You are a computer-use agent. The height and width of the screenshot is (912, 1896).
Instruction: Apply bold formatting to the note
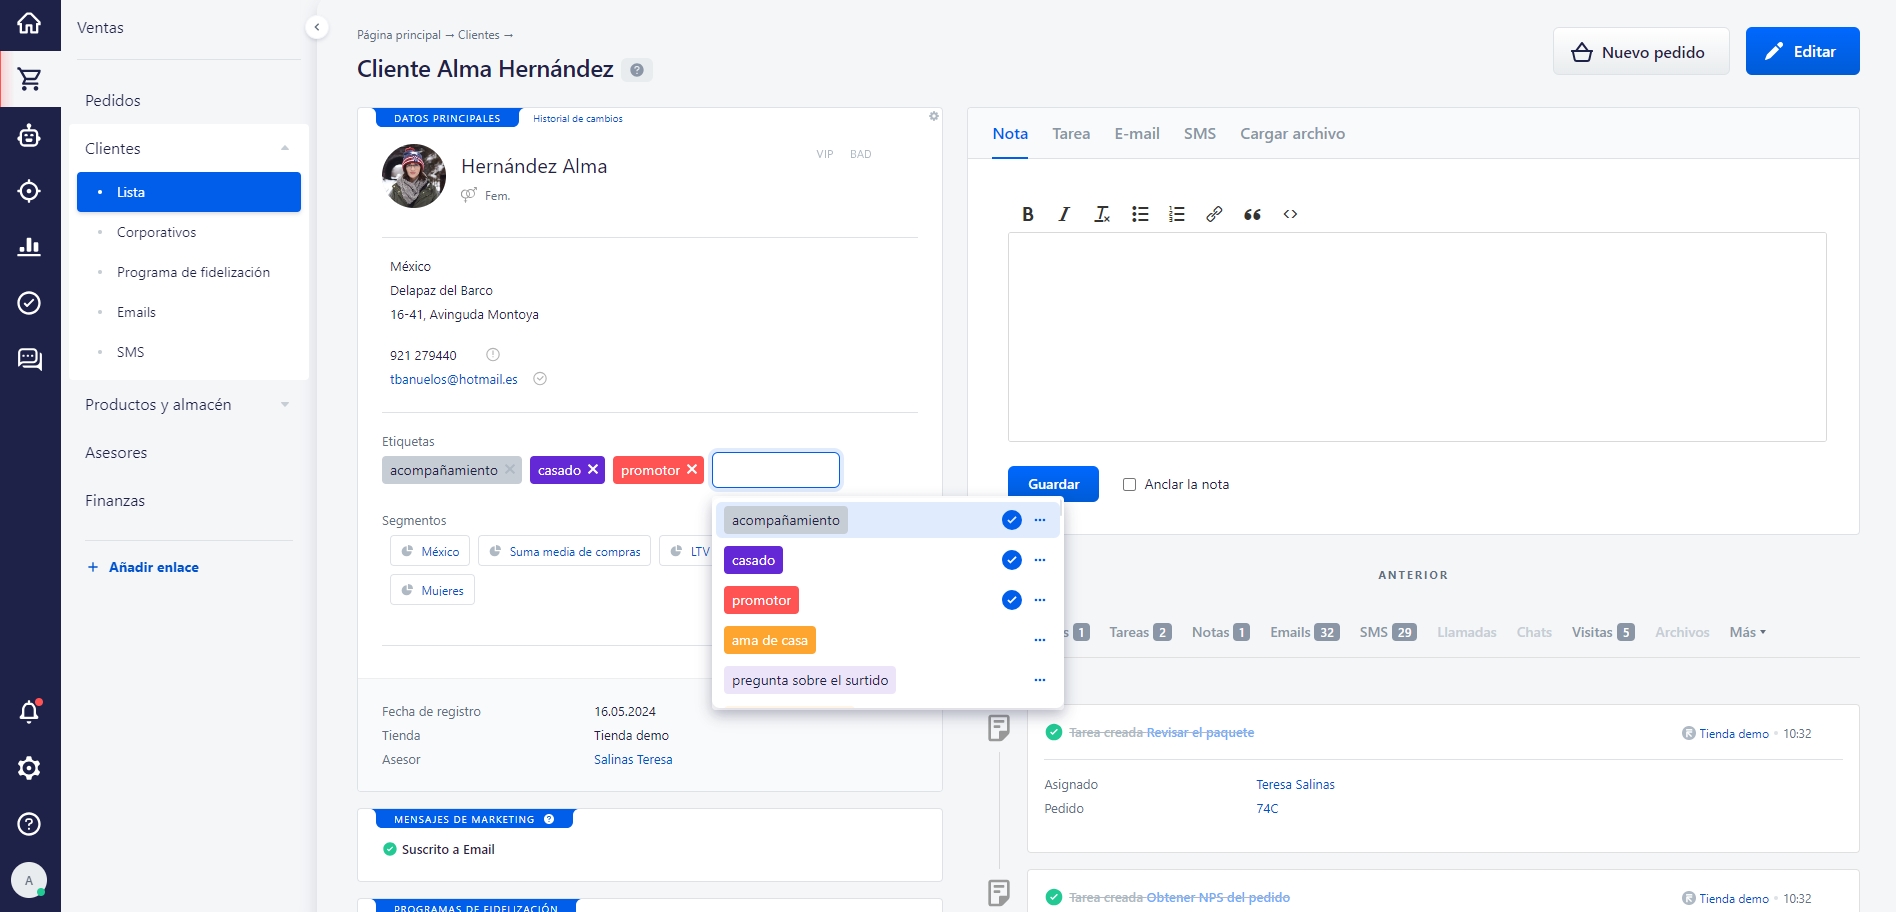coord(1027,214)
